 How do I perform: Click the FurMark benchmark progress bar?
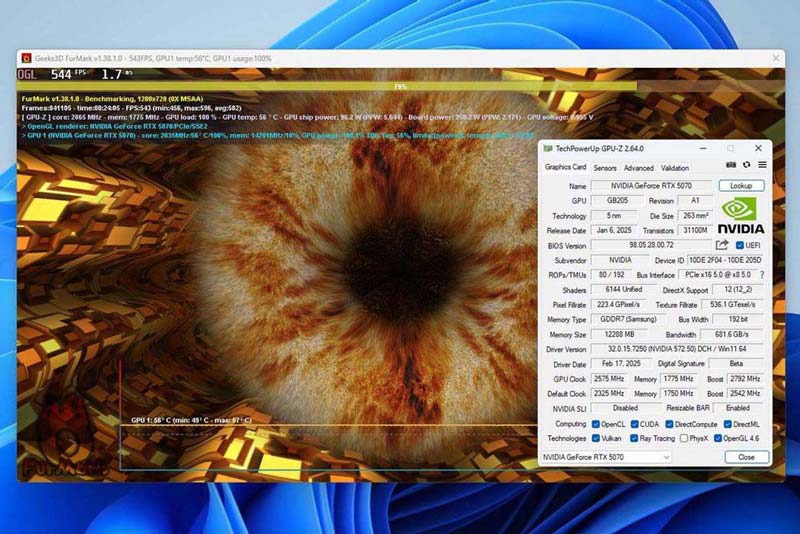401,87
